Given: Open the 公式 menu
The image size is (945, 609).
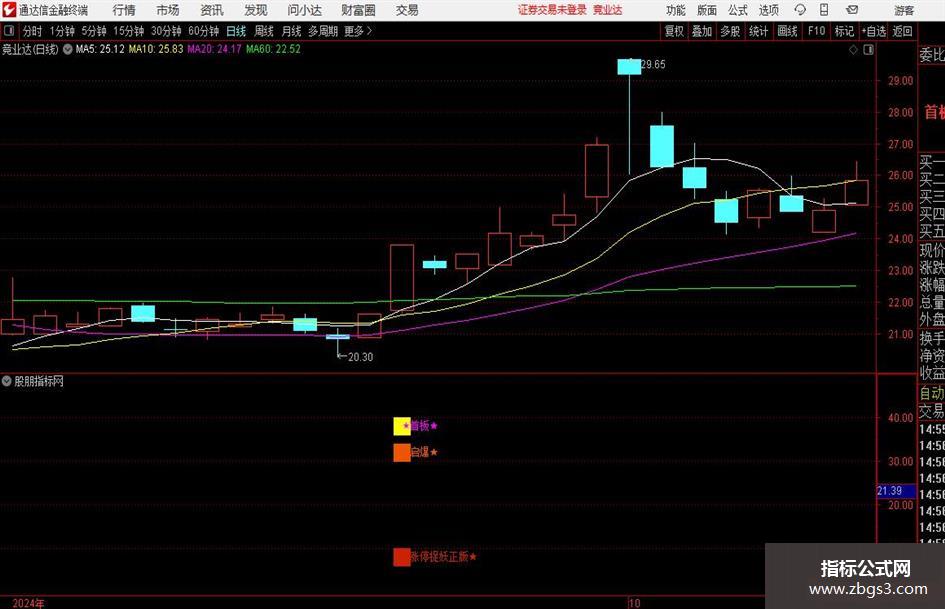Looking at the screenshot, I should 737,10.
